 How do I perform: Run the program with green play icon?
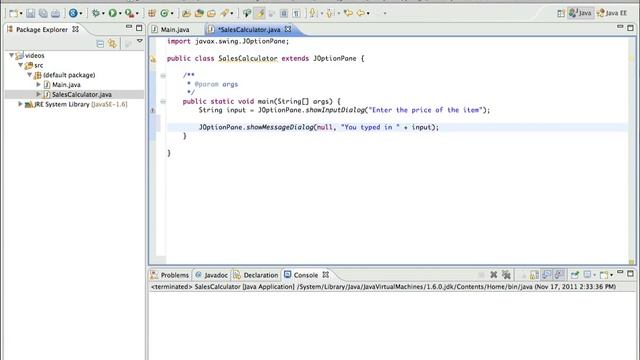click(x=112, y=13)
